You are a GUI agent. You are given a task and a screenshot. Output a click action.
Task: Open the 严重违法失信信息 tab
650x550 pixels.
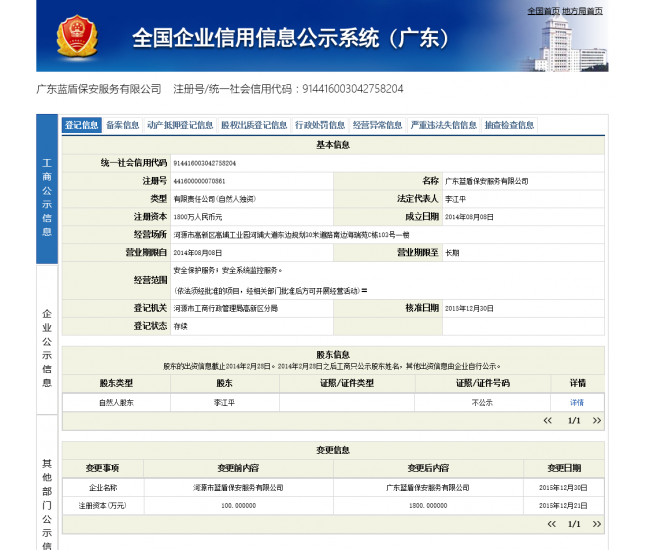(443, 125)
